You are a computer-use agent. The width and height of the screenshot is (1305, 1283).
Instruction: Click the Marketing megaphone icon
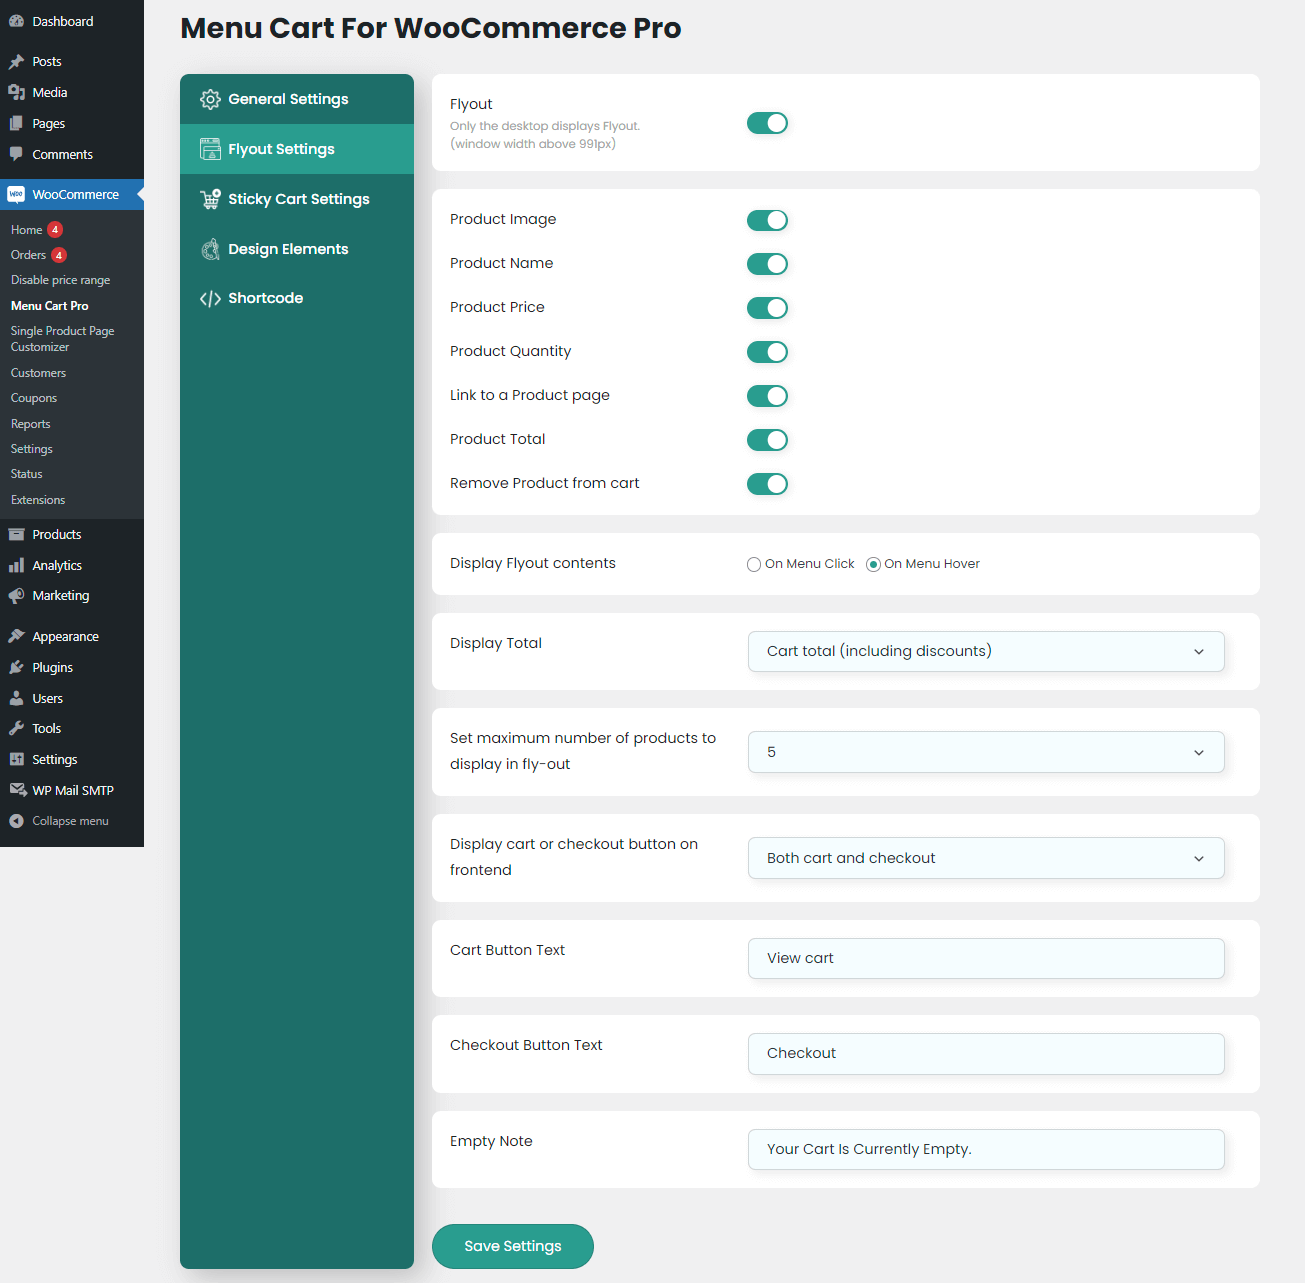click(16, 596)
